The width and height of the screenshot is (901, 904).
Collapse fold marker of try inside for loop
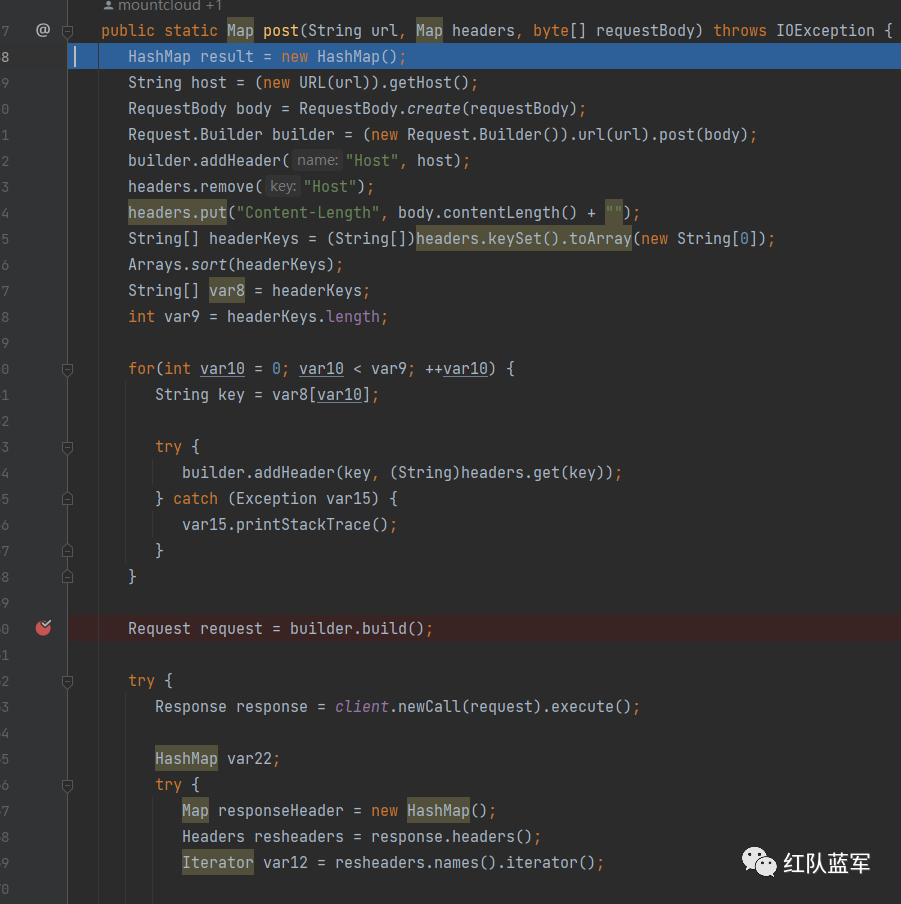pyautogui.click(x=67, y=447)
